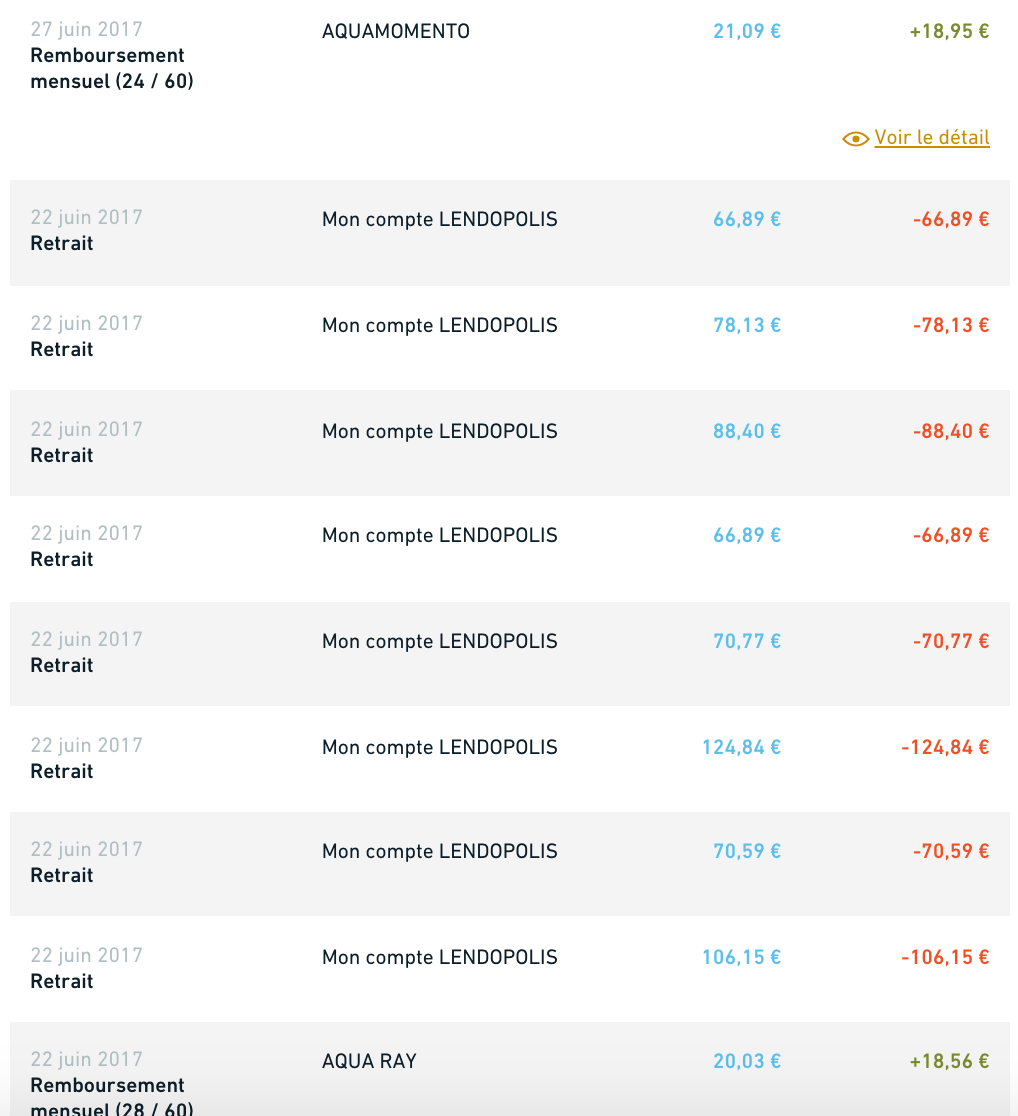Select Remboursement mensuel (28 / 60) label
The height and width of the screenshot is (1116, 1018).
[112, 1096]
